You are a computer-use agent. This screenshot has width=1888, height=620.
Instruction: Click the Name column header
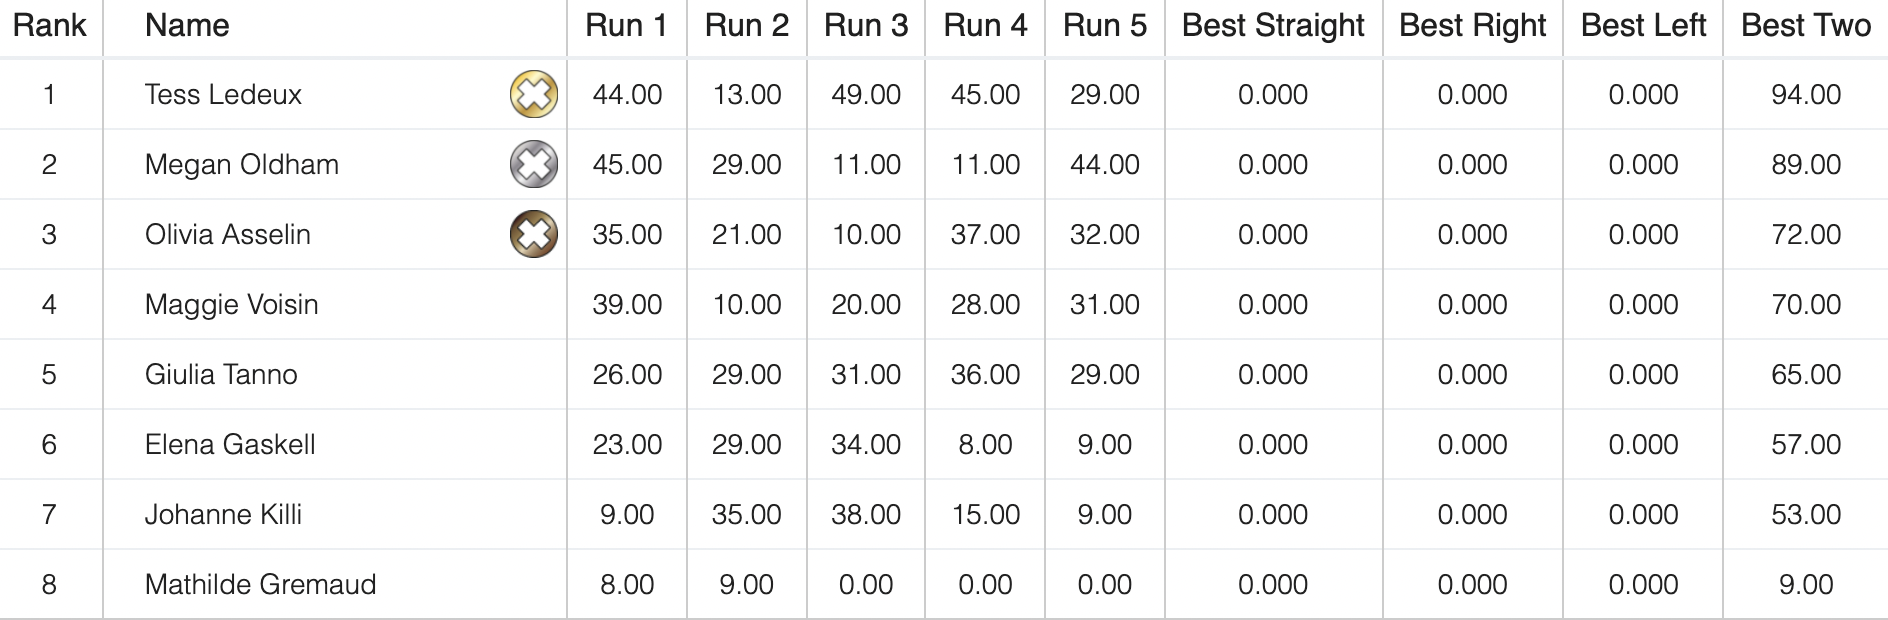click(x=187, y=26)
